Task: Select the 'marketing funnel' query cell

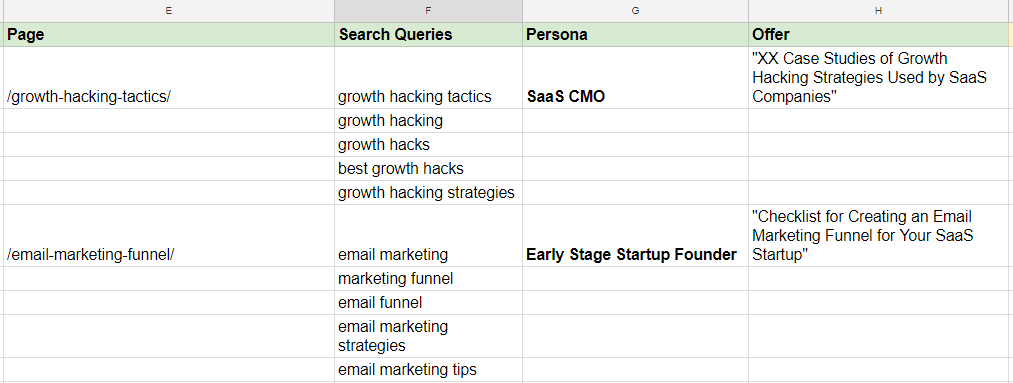Action: [428, 278]
